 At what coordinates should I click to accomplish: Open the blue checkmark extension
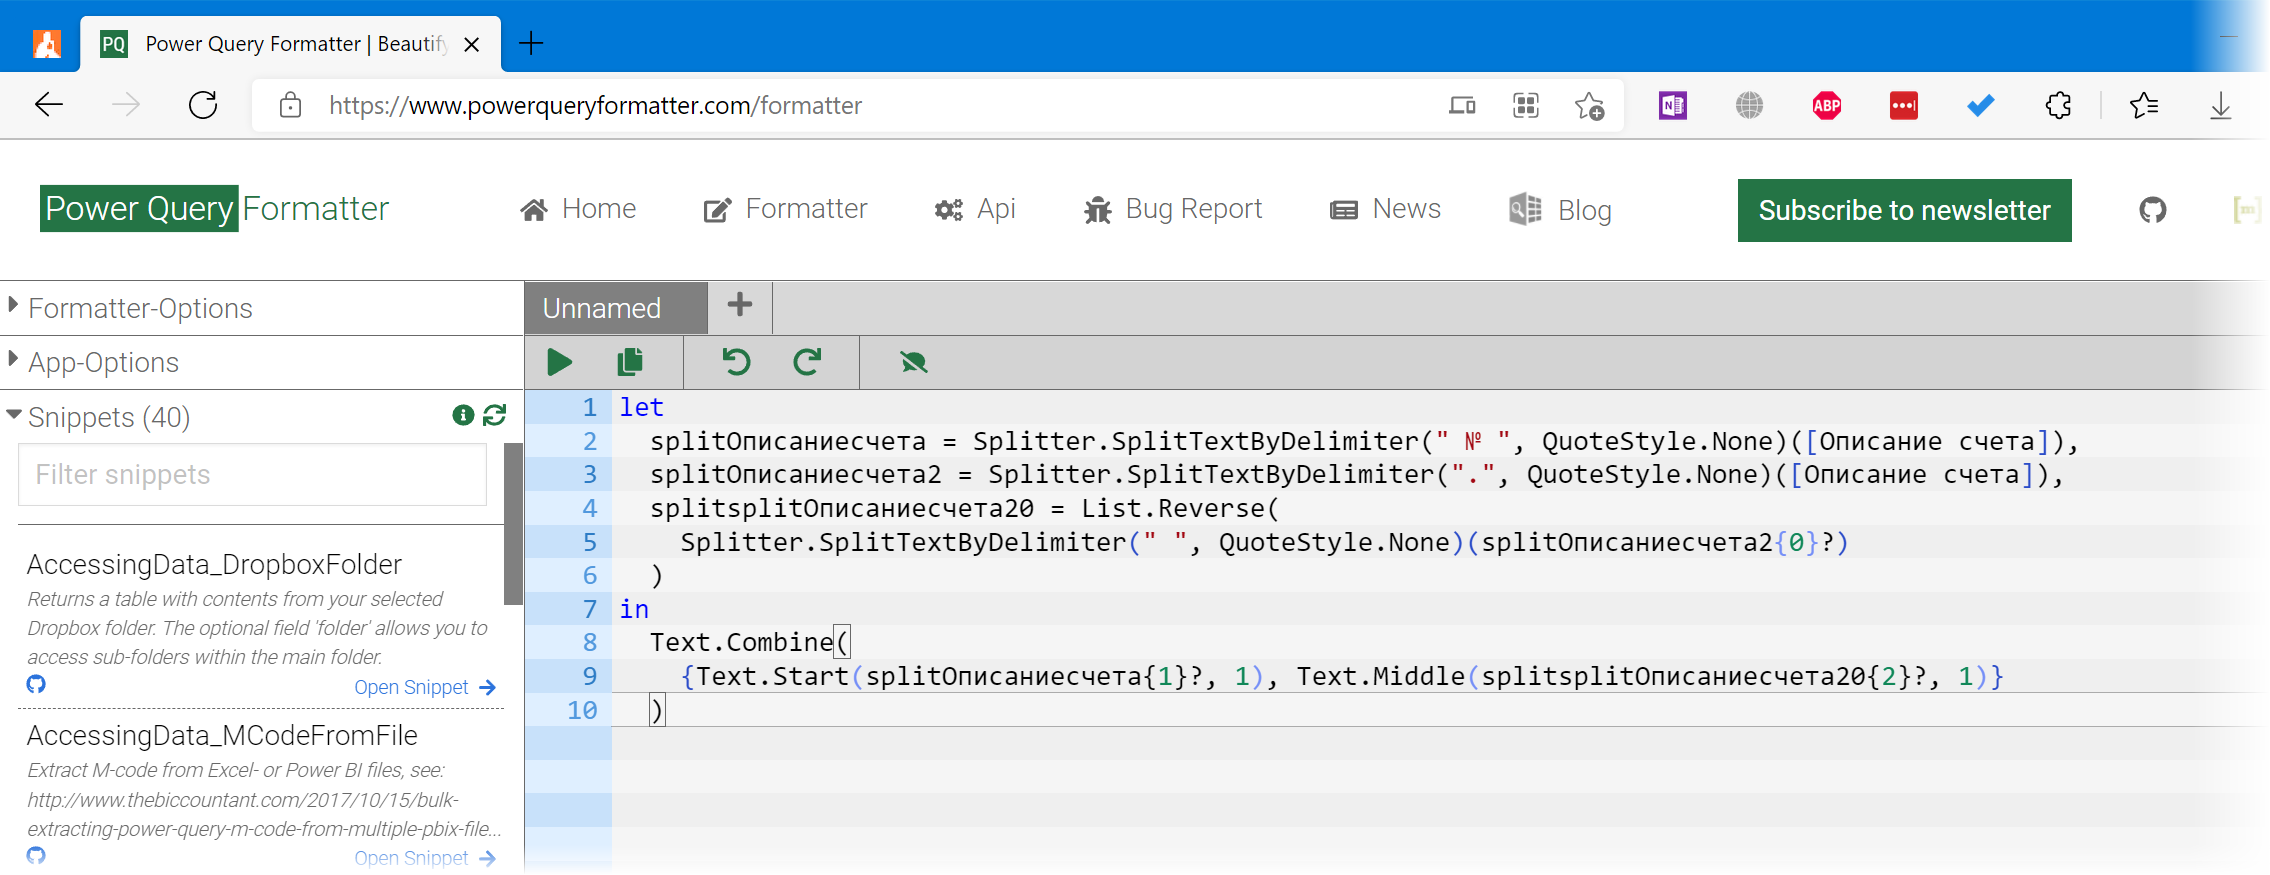click(x=1980, y=105)
